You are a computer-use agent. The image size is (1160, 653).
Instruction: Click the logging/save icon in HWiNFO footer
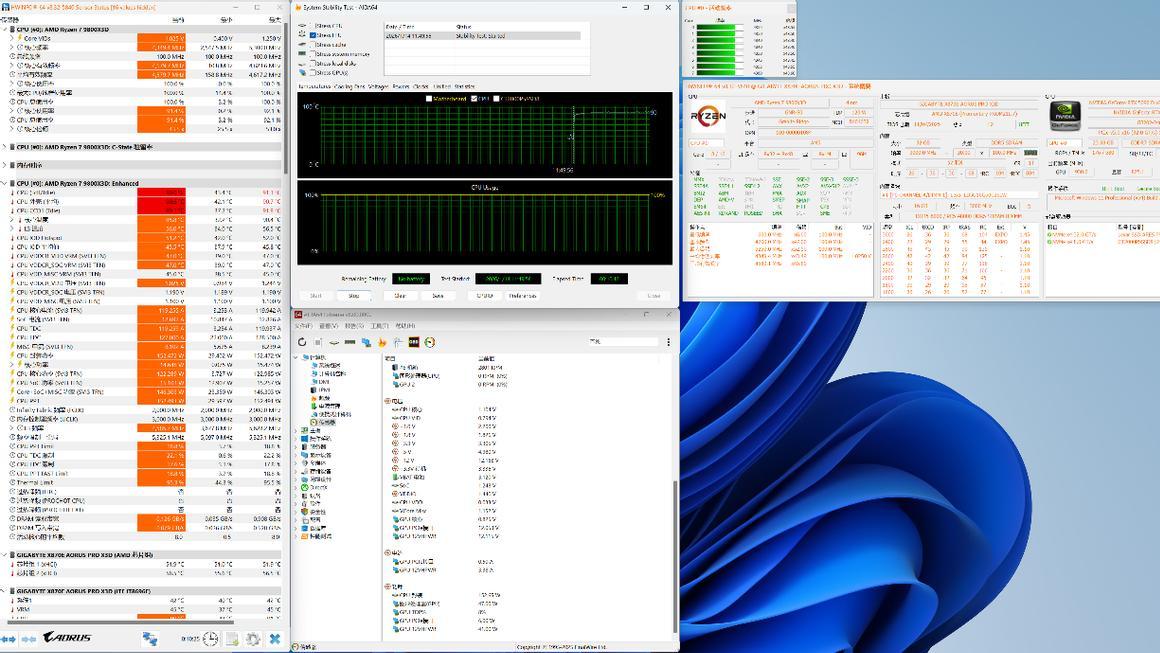(x=232, y=638)
